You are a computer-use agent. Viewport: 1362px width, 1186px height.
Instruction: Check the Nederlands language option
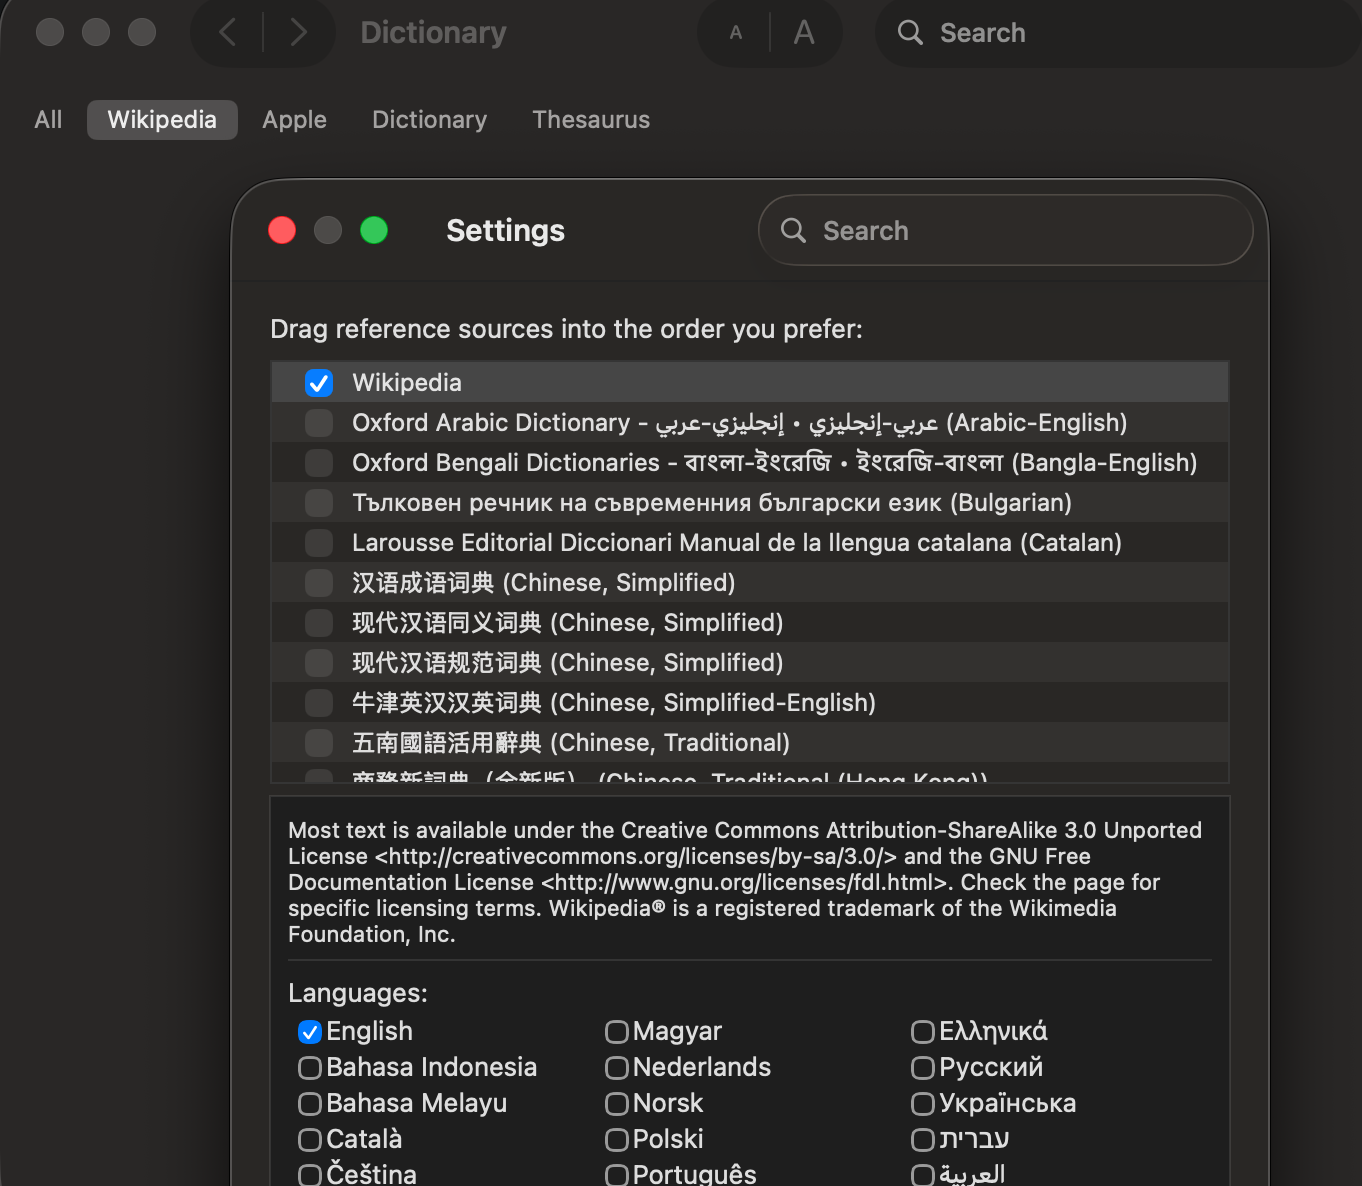pos(617,1068)
